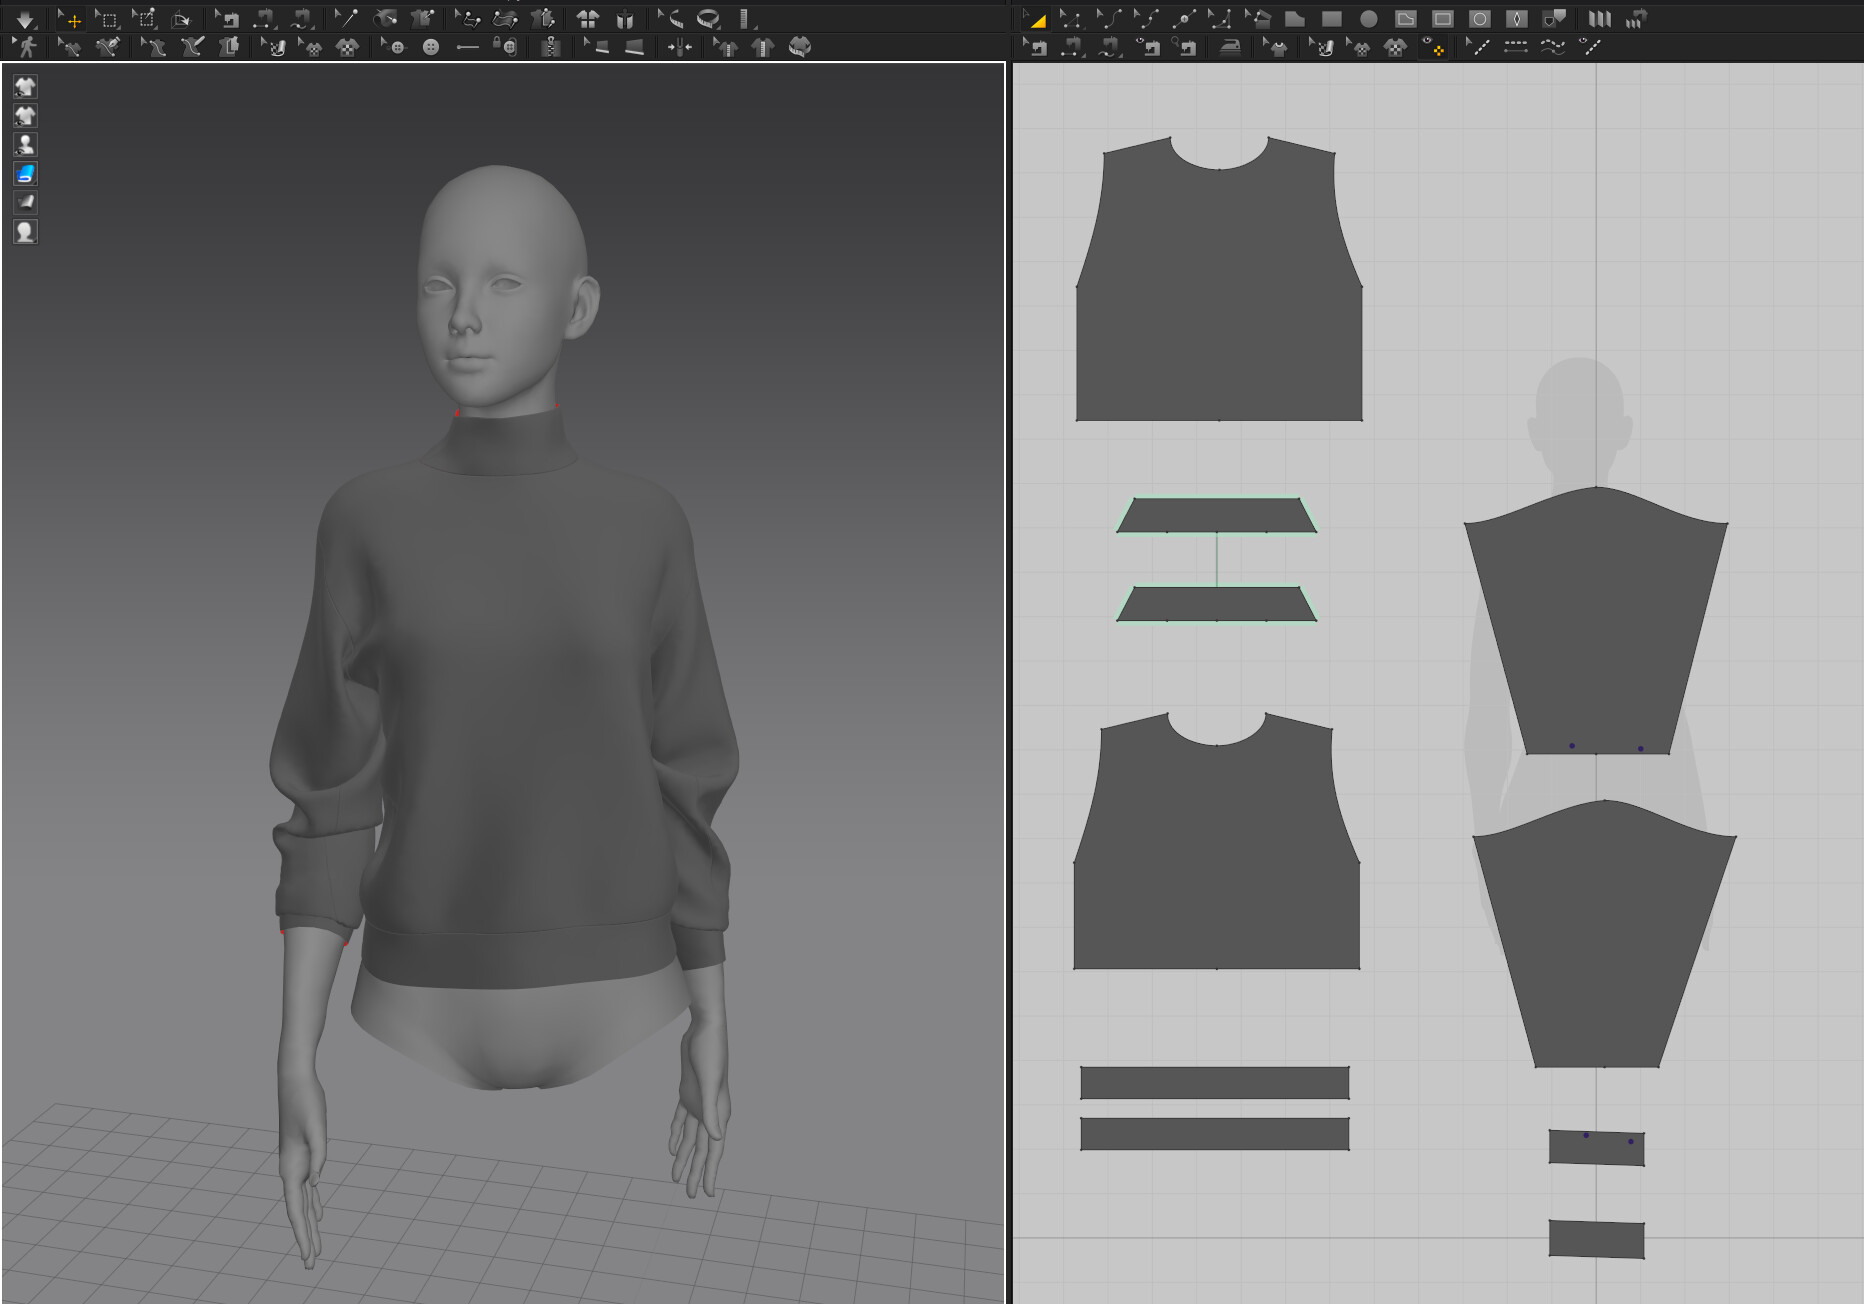Activate the 3D Edit Sewing machine tool
Image resolution: width=1864 pixels, height=1304 pixels.
click(227, 19)
